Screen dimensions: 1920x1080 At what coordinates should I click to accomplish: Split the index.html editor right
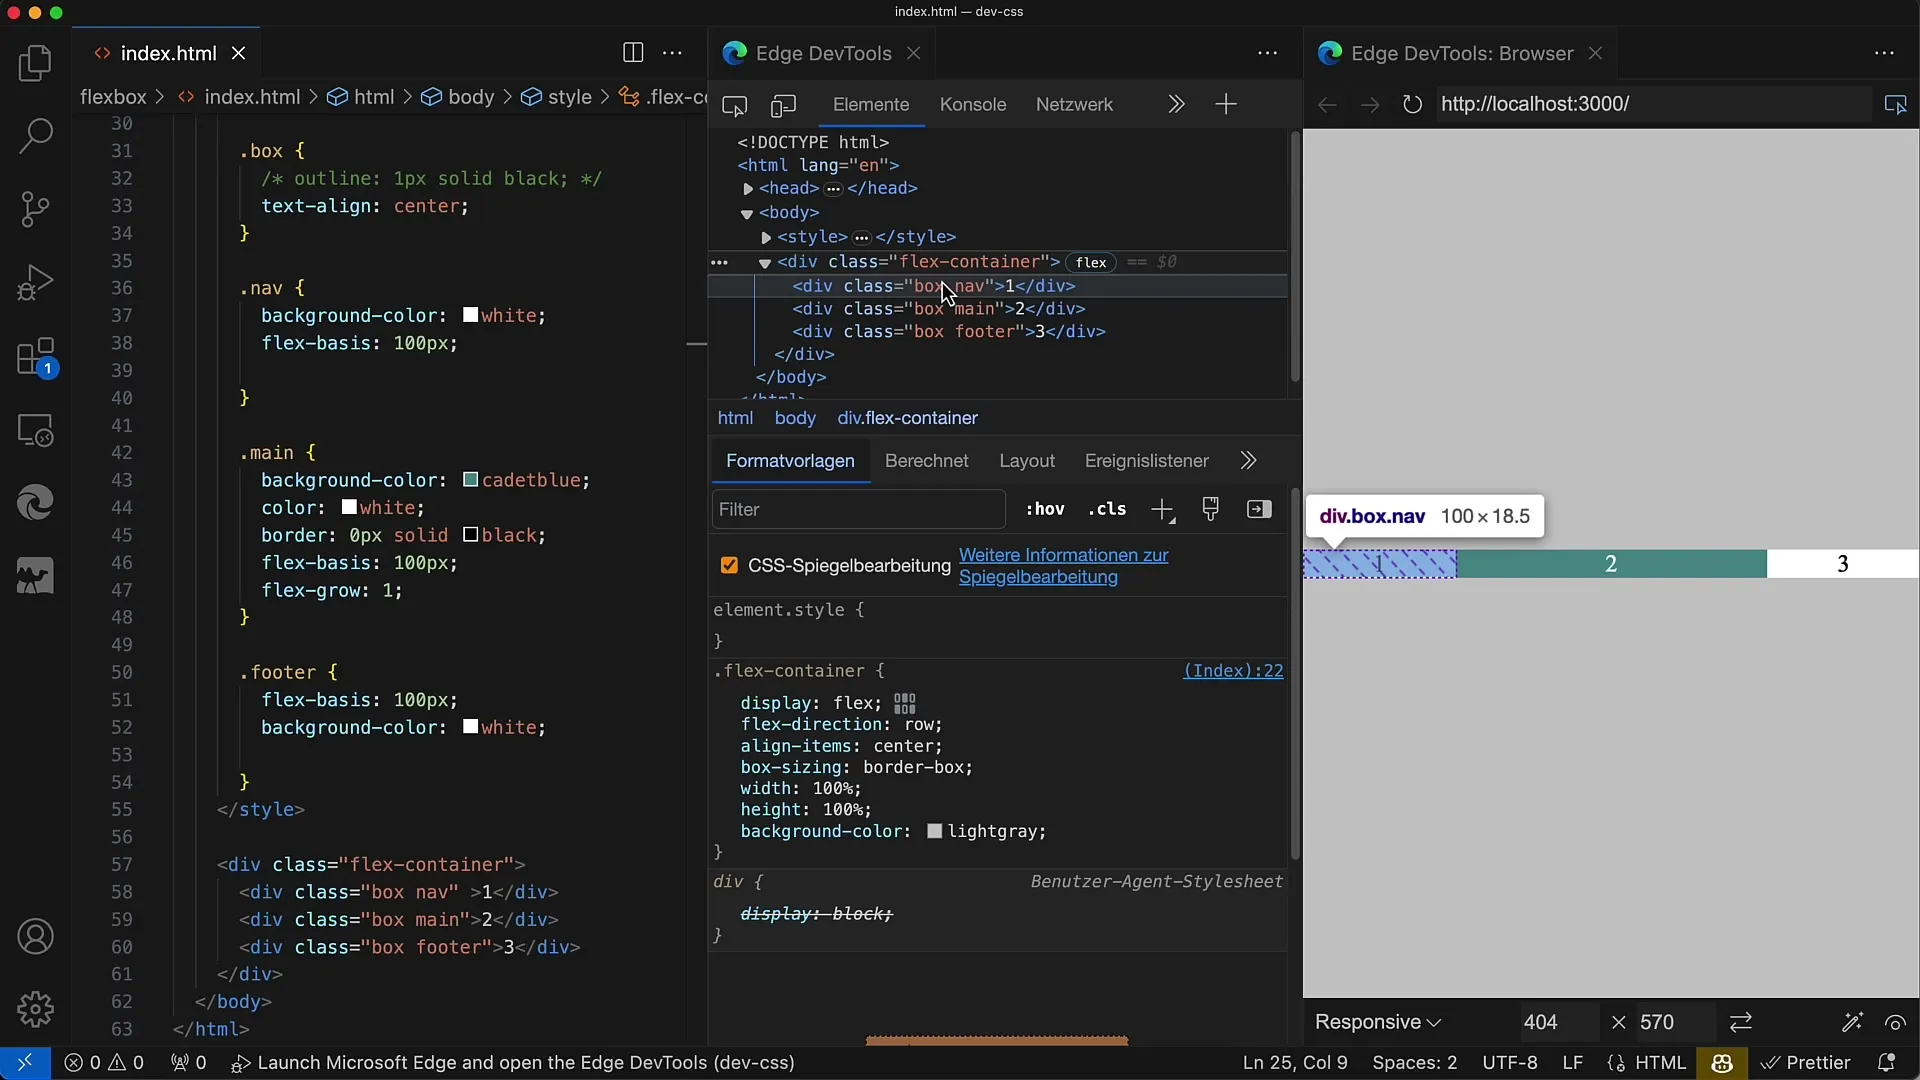[633, 53]
